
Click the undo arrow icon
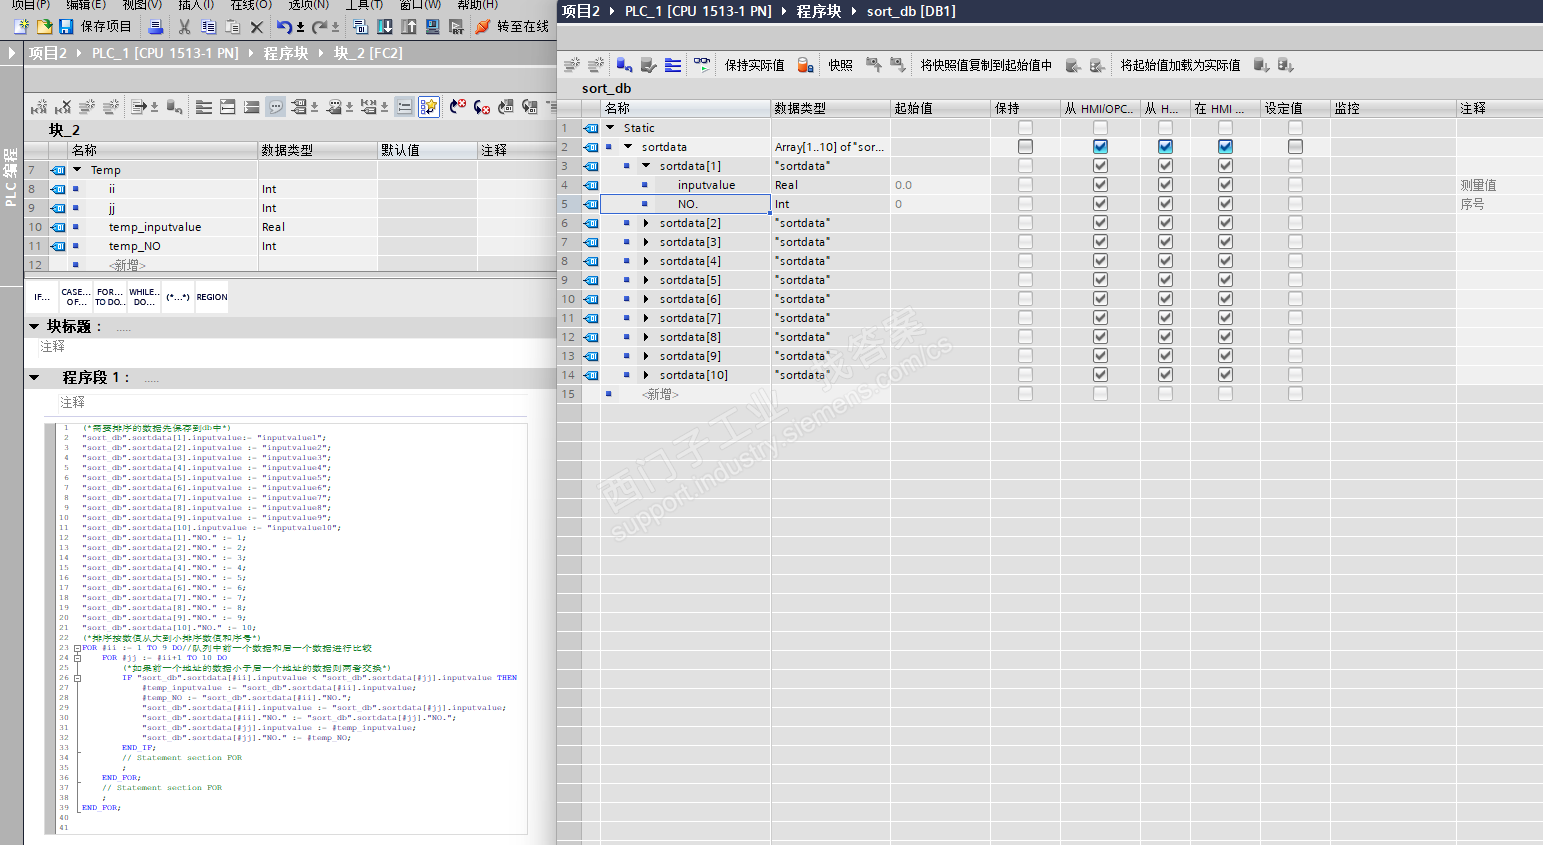284,27
